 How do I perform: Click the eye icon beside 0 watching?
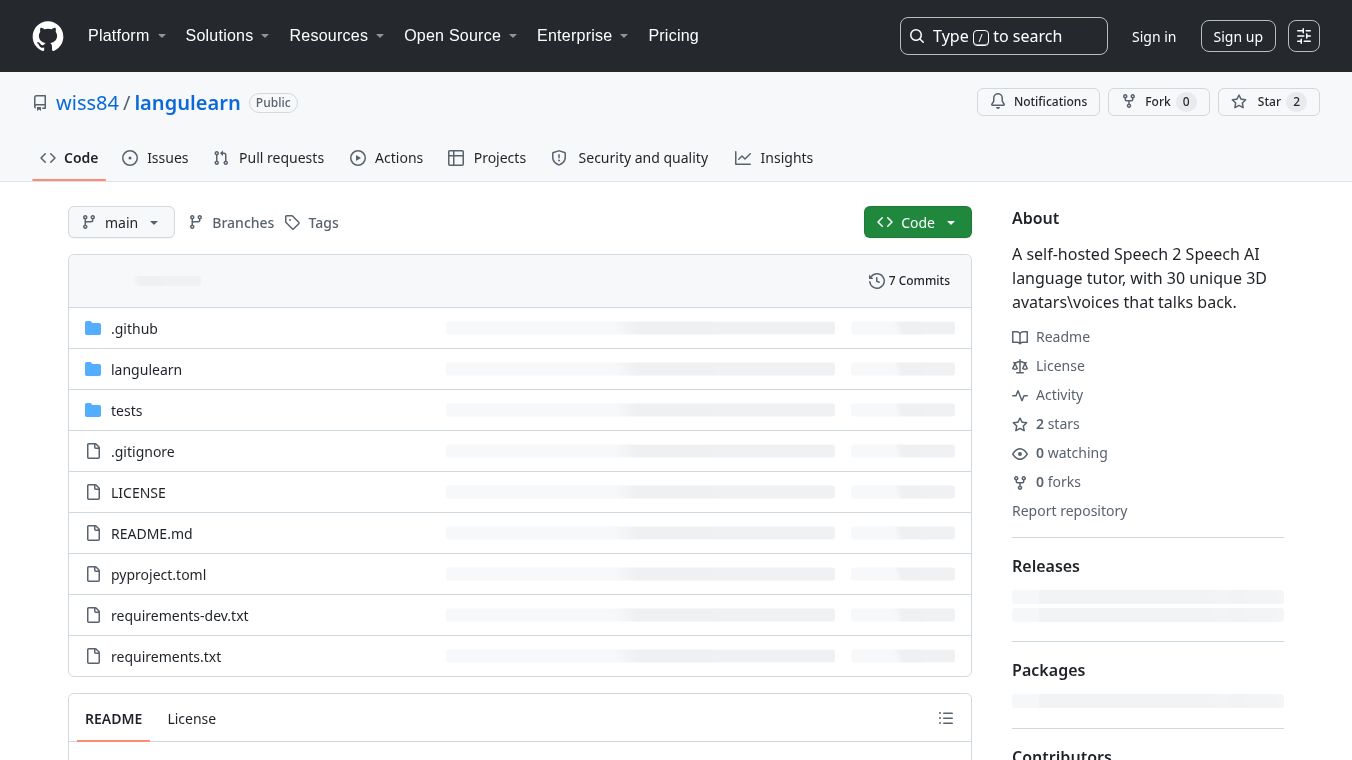[x=1020, y=453]
